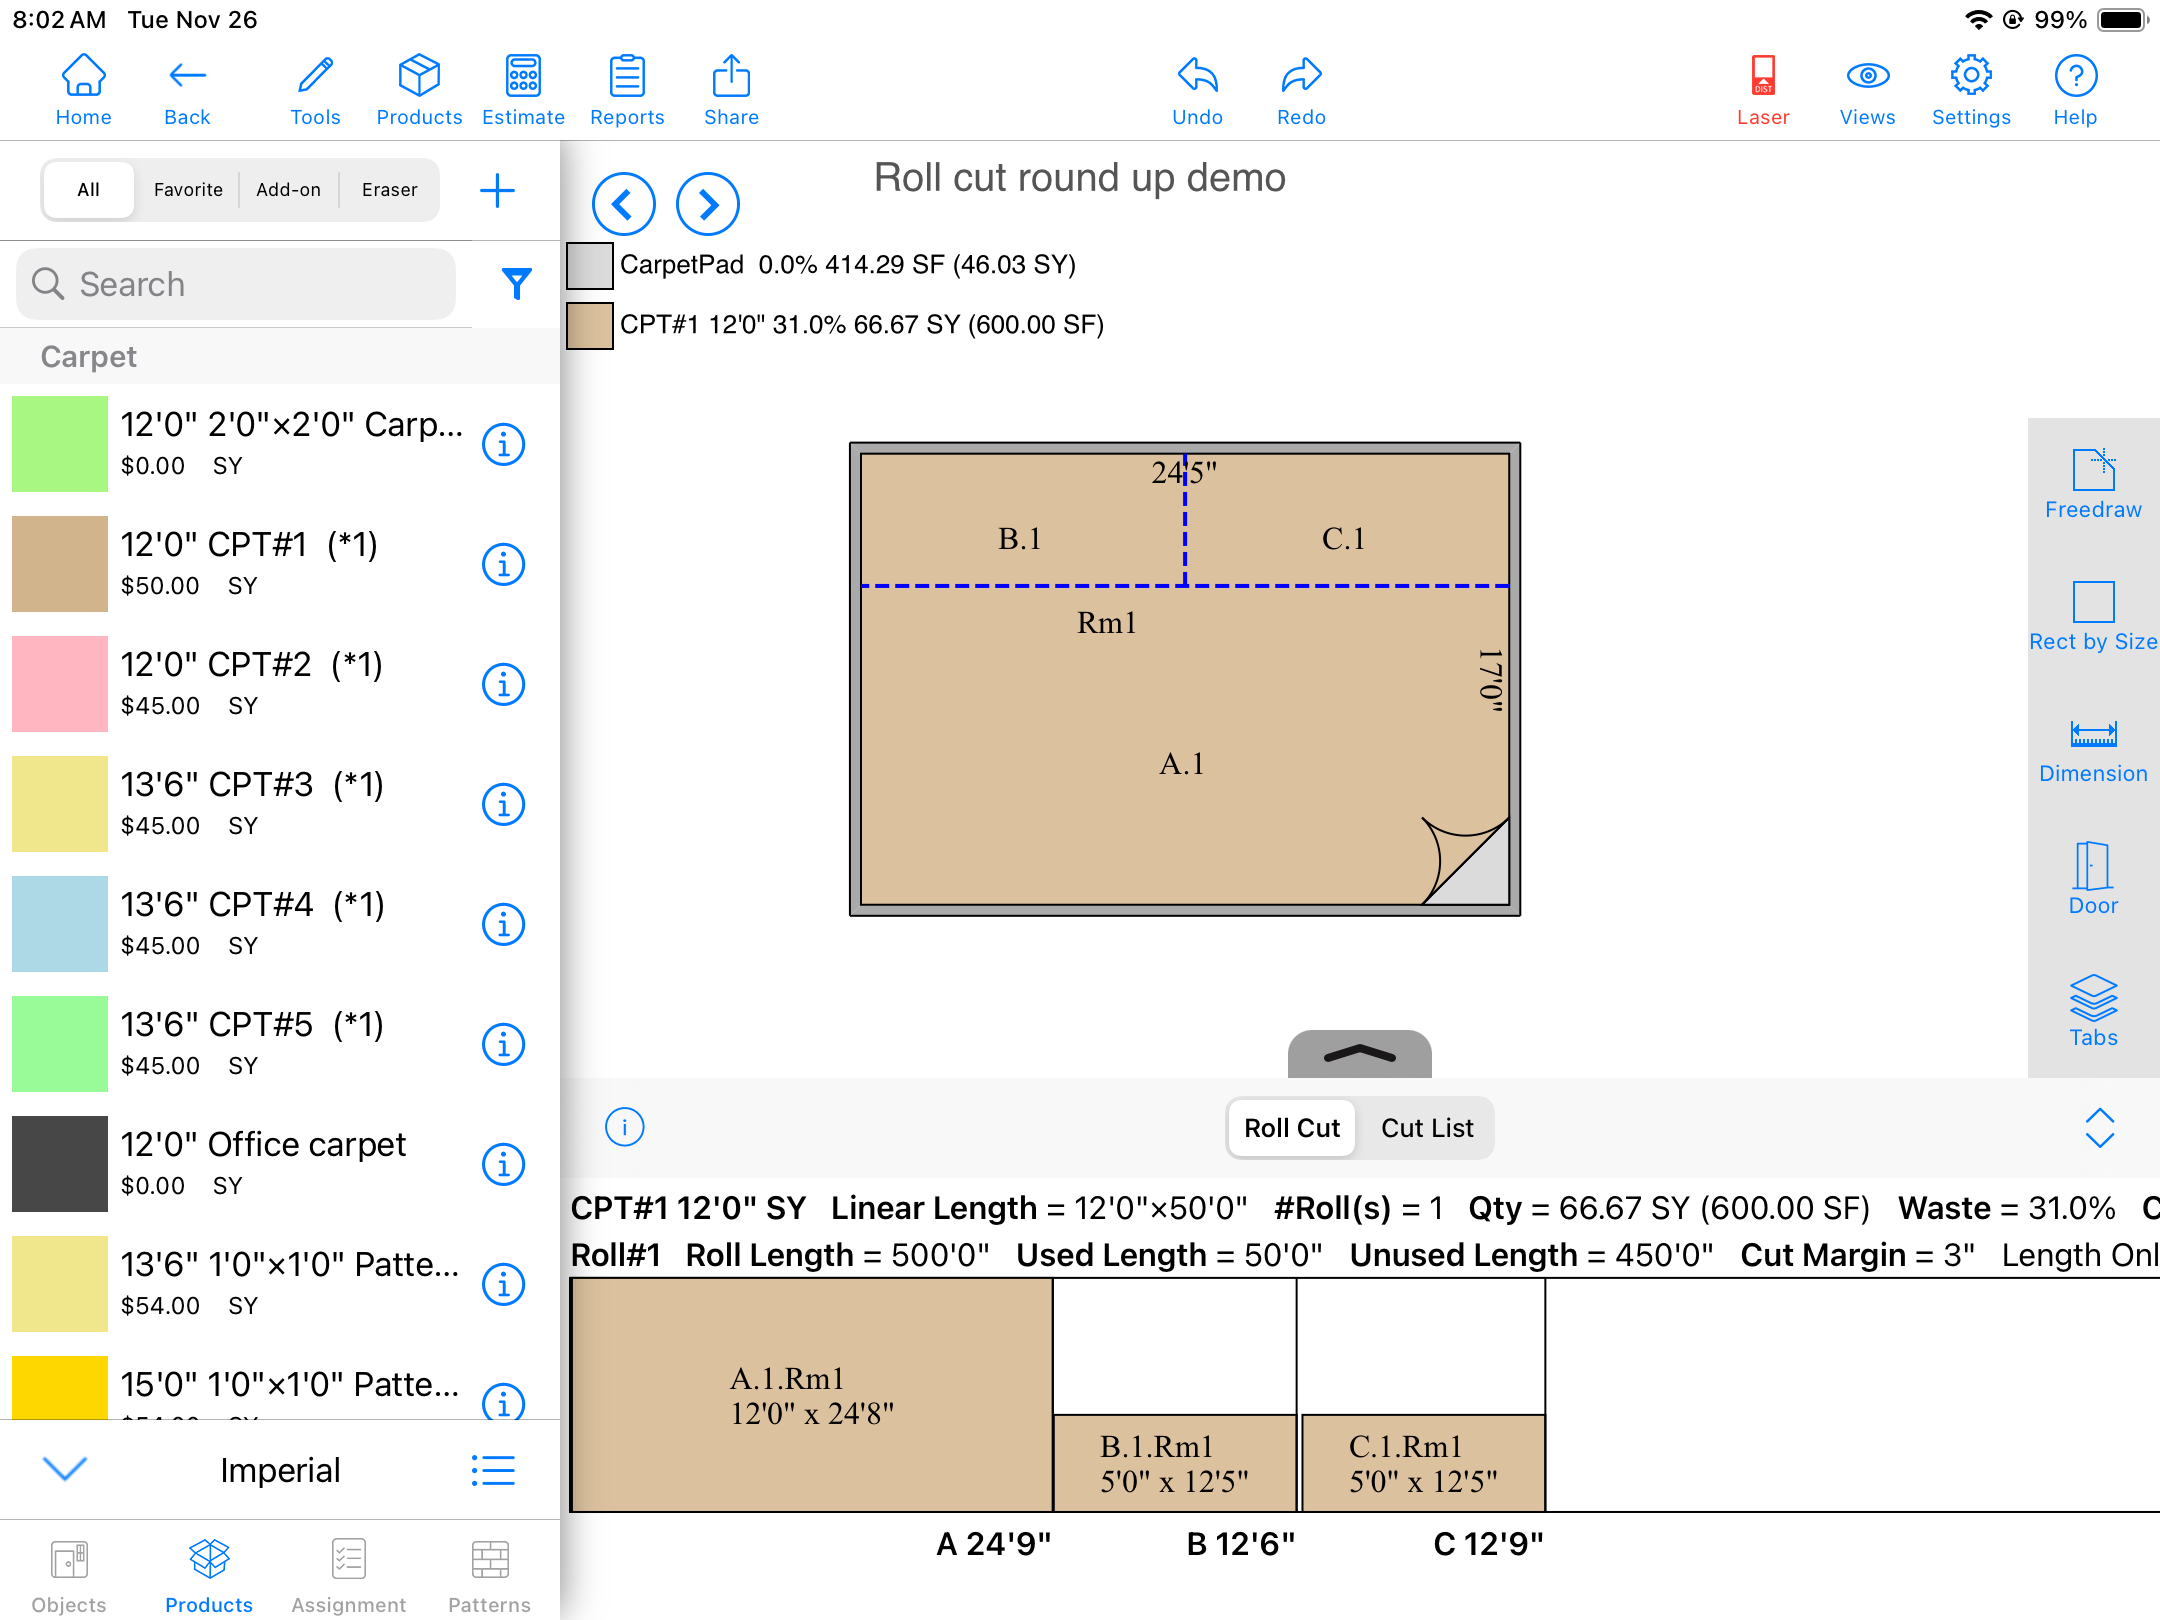Viewport: 2160px width, 1620px height.
Task: Go to next page arrow button
Action: (707, 204)
